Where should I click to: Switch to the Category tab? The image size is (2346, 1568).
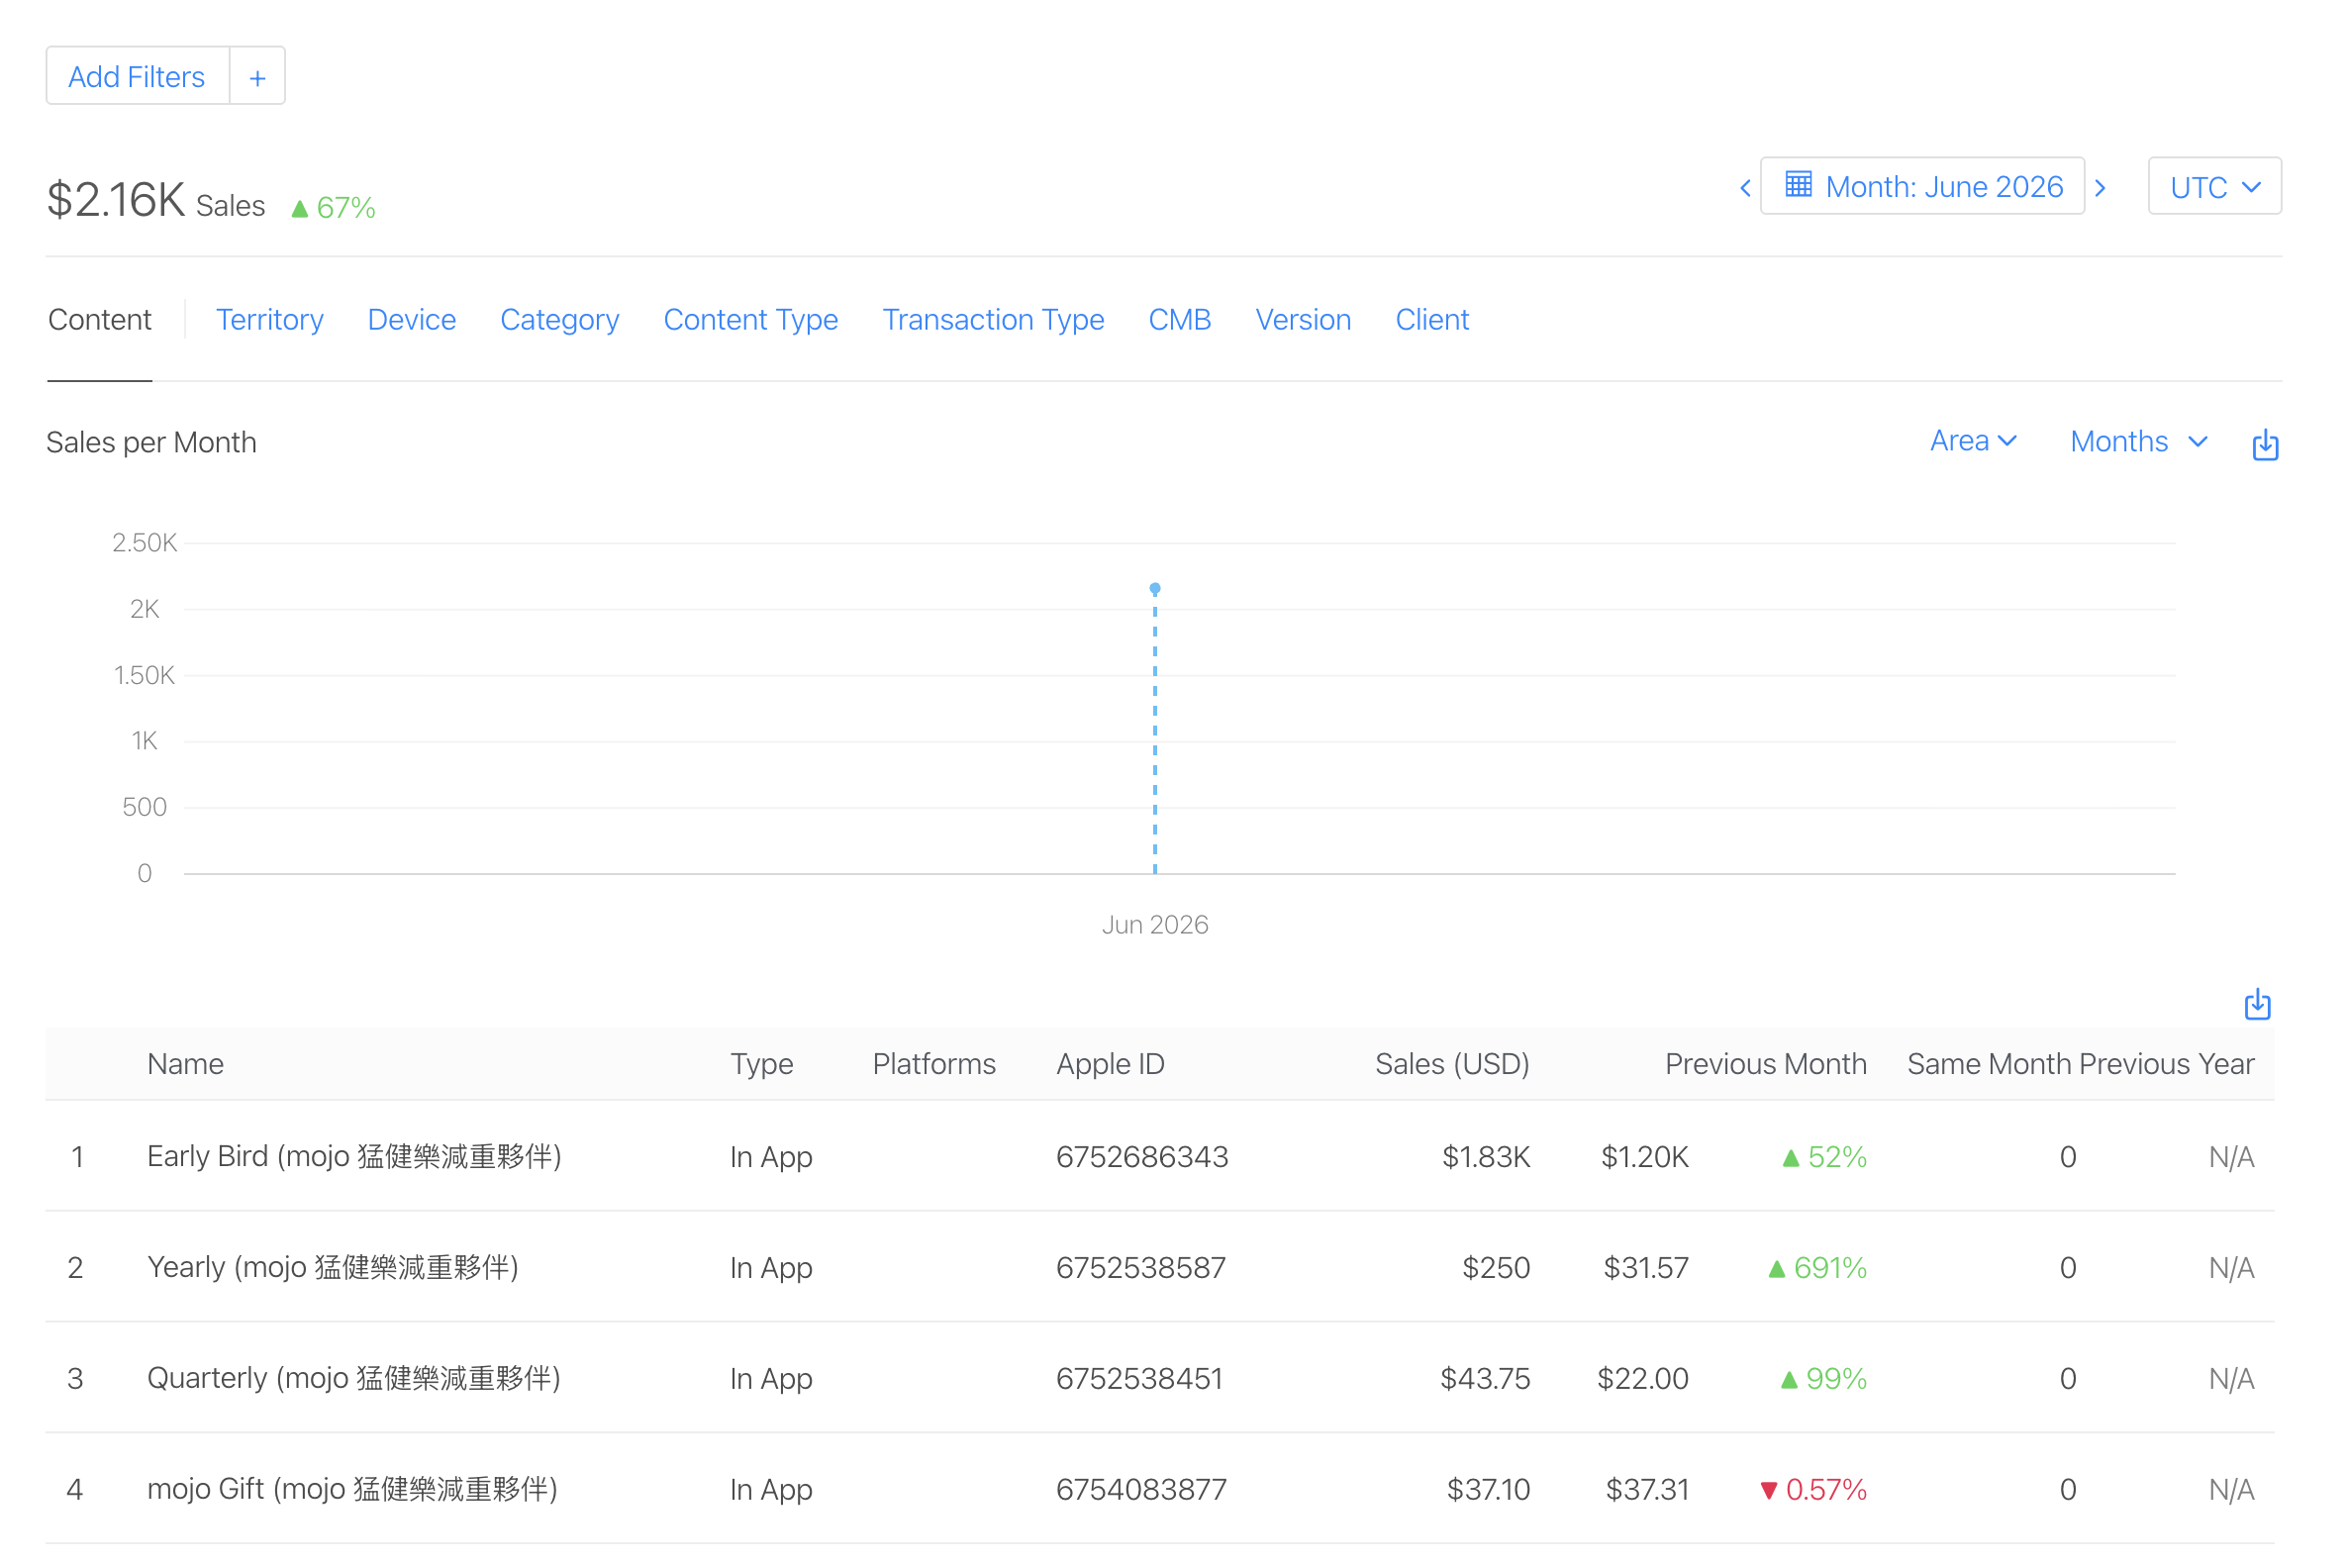point(560,319)
